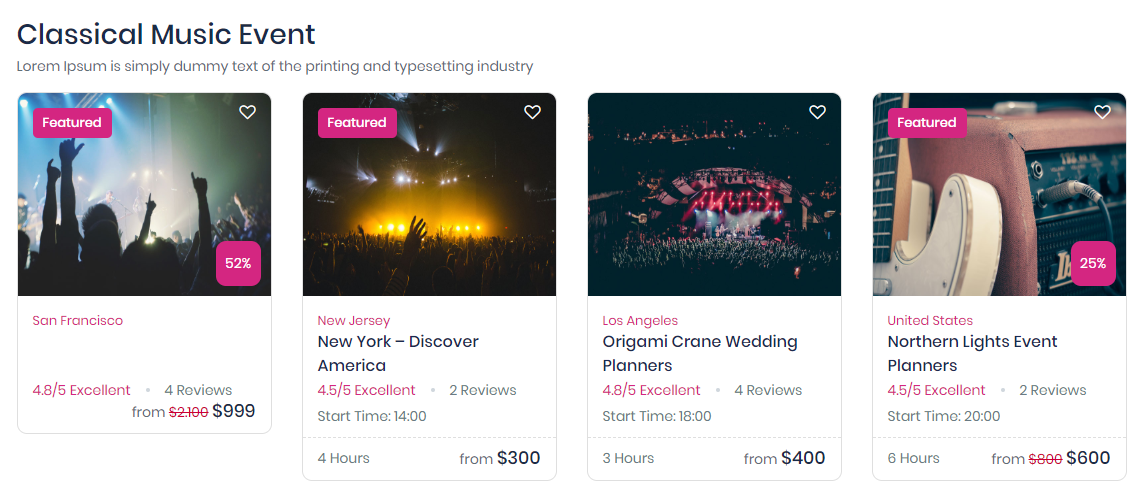This screenshot has width=1143, height=501.
Task: Click Featured badge on New Jersey card
Action: (x=357, y=123)
